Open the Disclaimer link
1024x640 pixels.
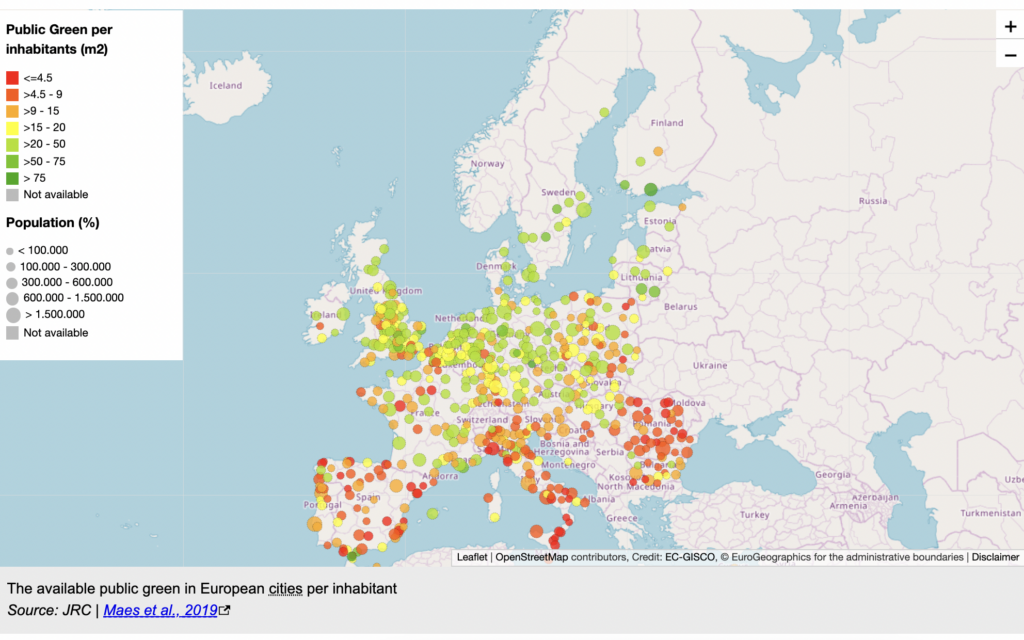point(995,557)
